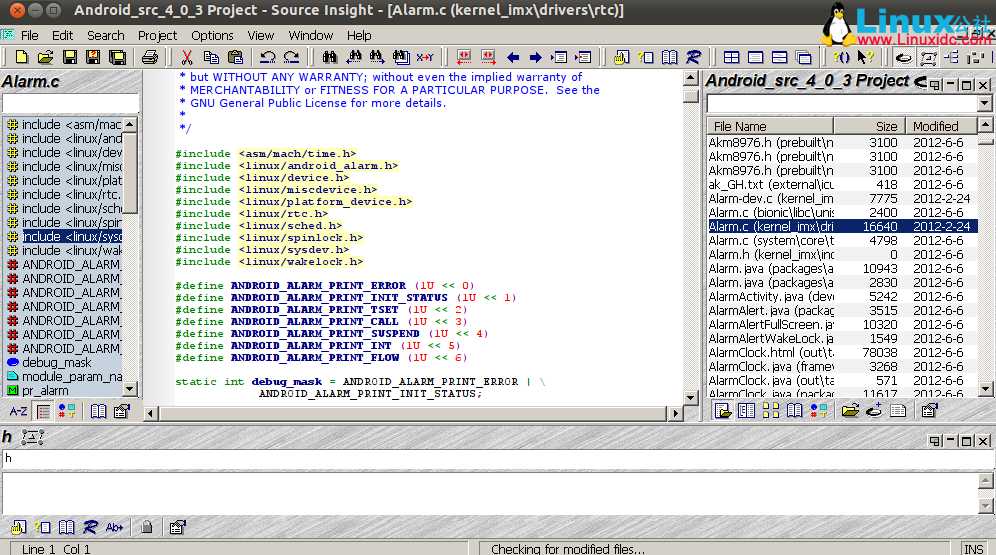Click the Print icon in toolbar
The height and width of the screenshot is (555, 996).
click(150, 57)
